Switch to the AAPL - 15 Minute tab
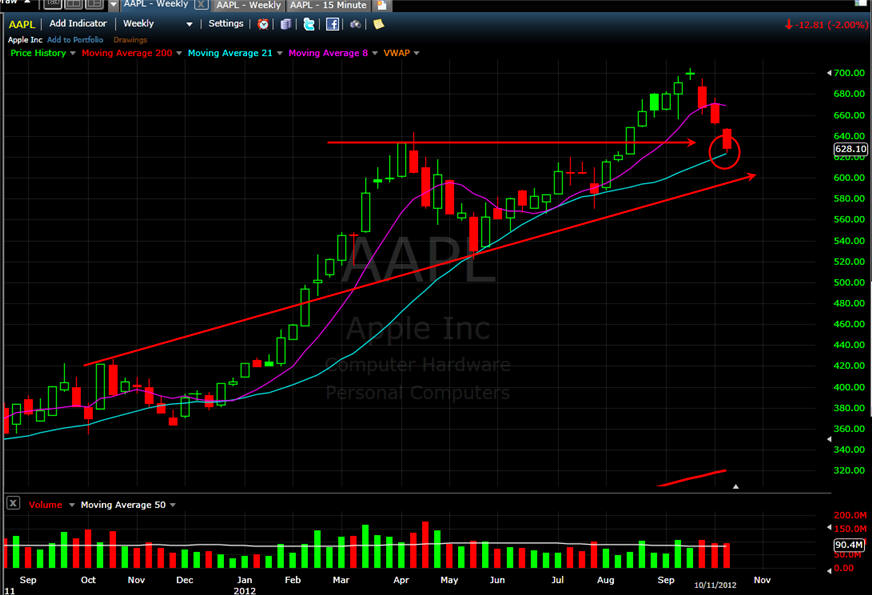The height and width of the screenshot is (595, 872). pyautogui.click(x=329, y=5)
